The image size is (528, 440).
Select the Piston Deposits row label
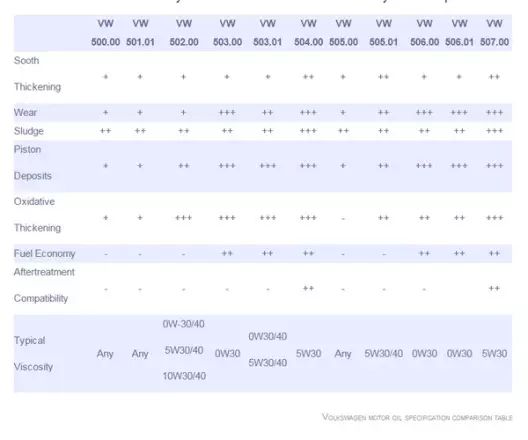pos(33,163)
